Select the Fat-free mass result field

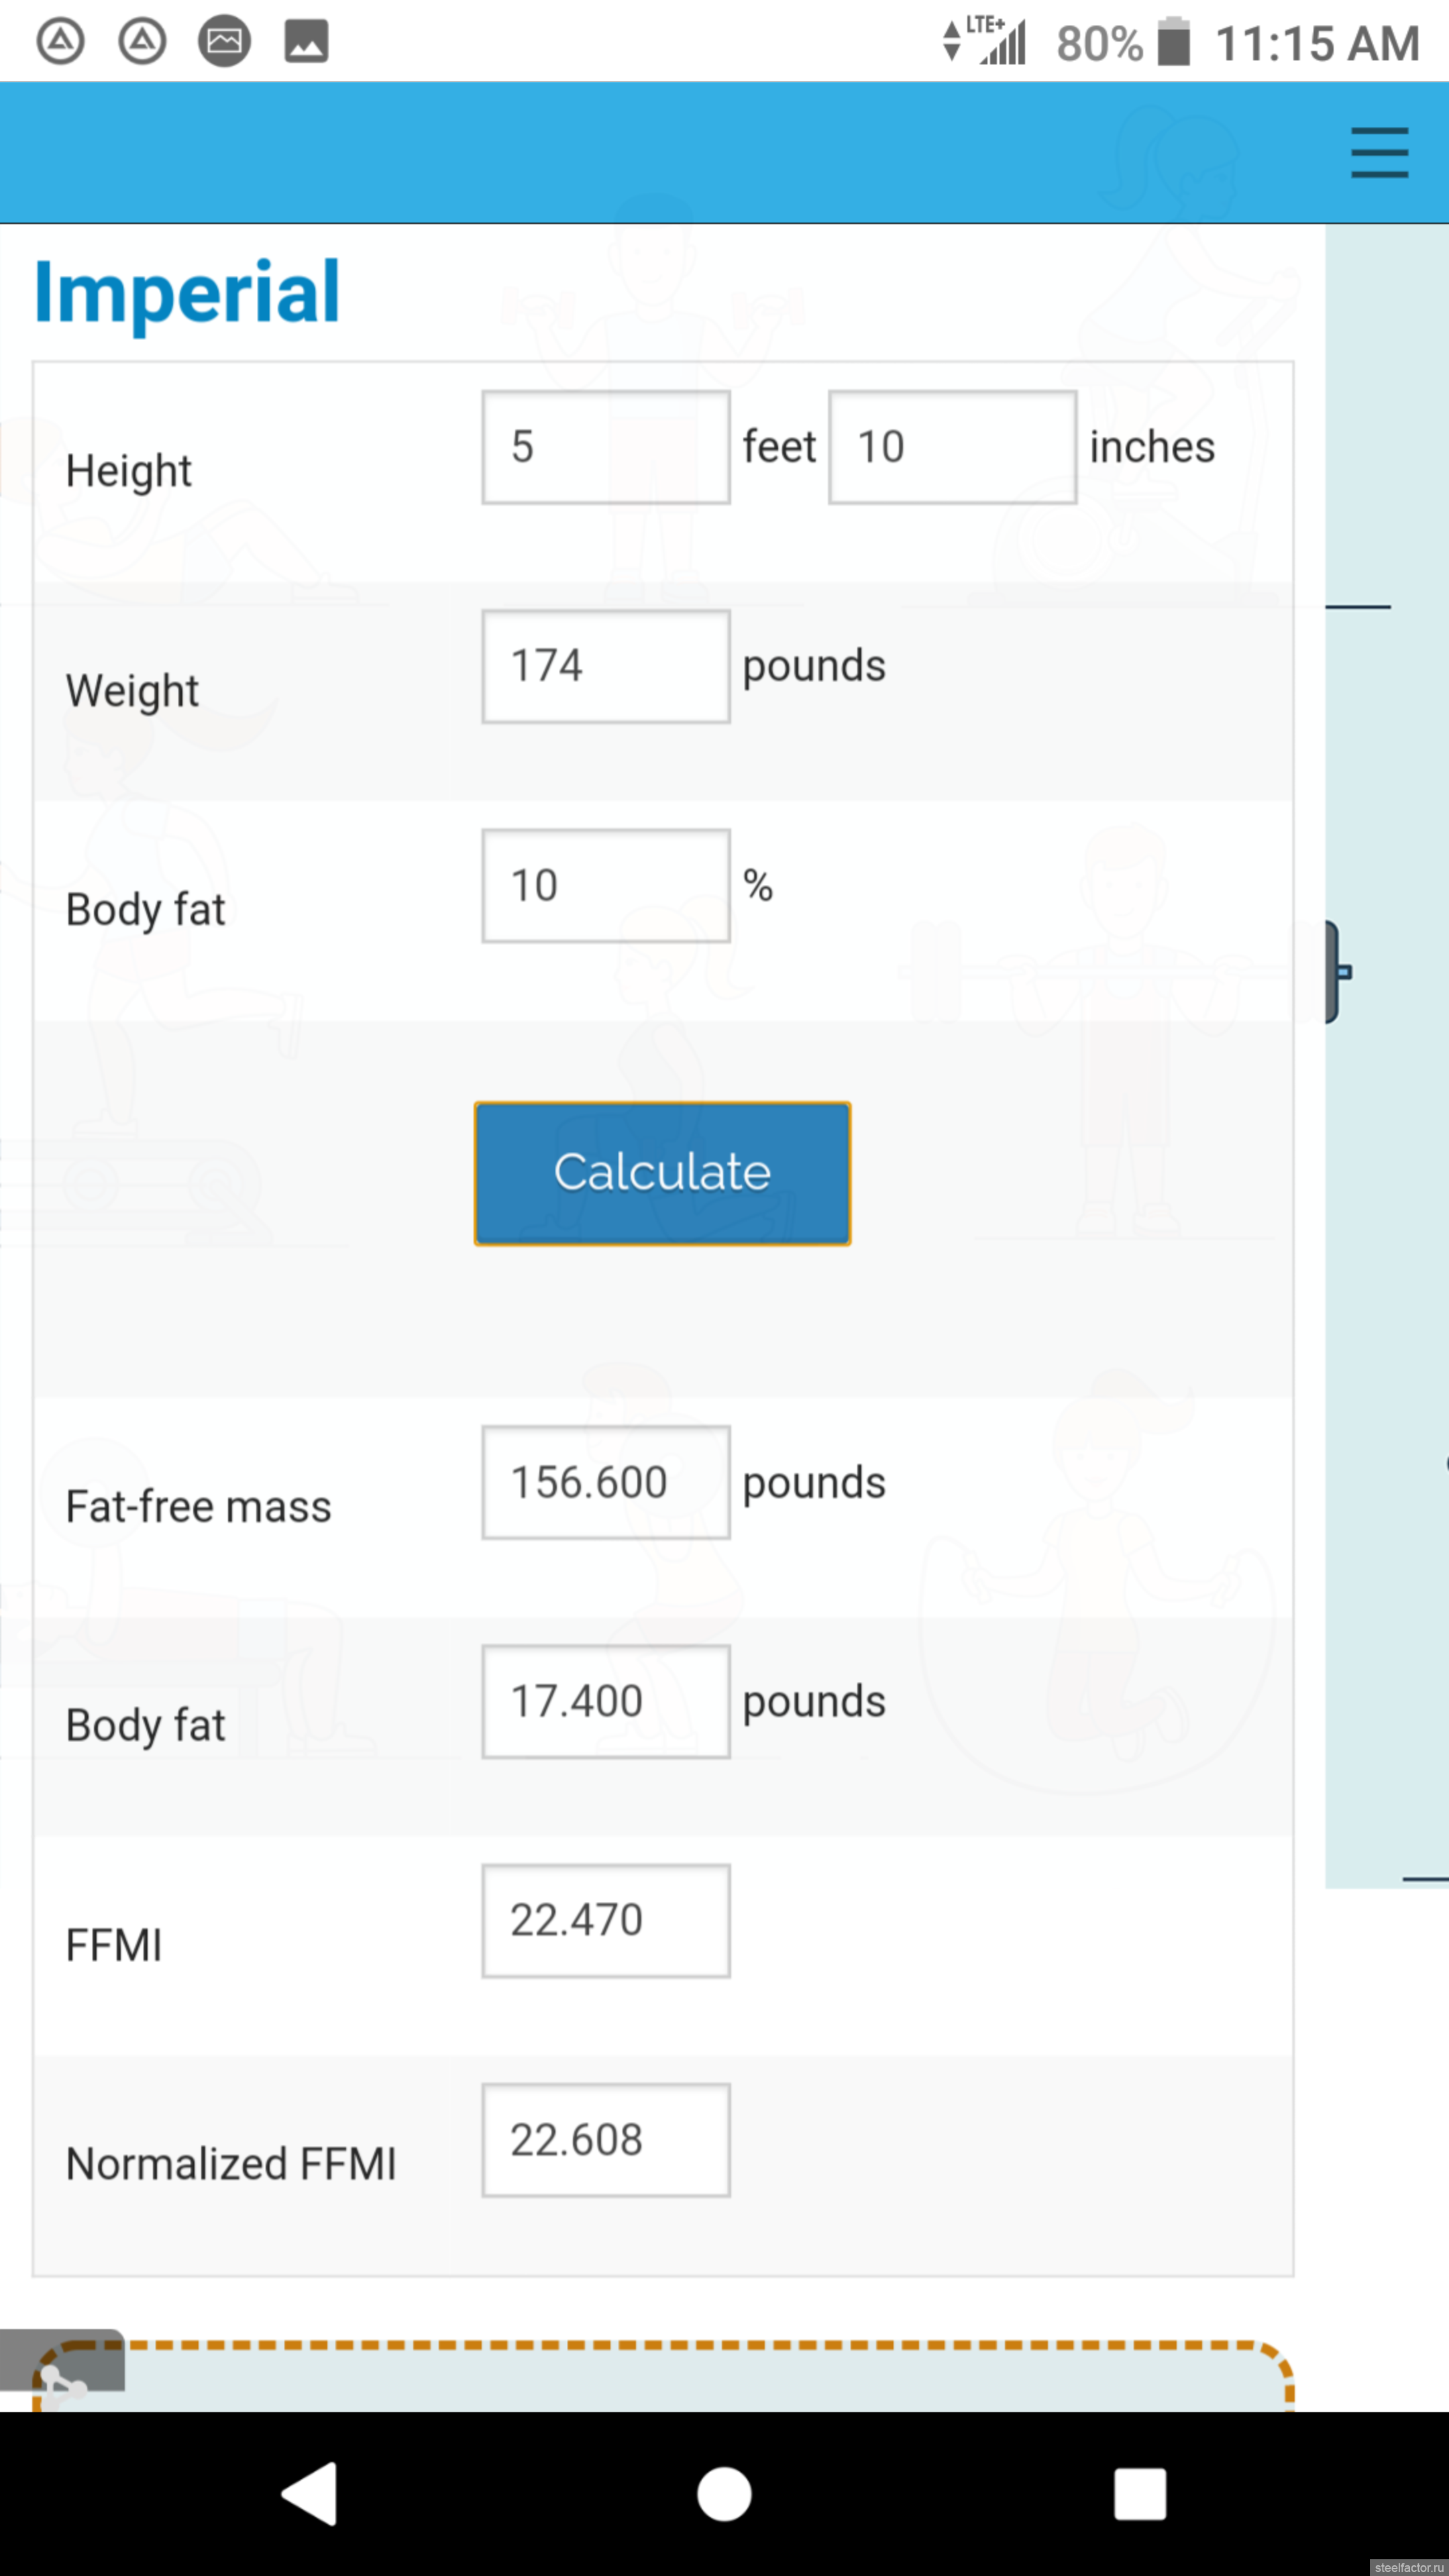pyautogui.click(x=605, y=1482)
